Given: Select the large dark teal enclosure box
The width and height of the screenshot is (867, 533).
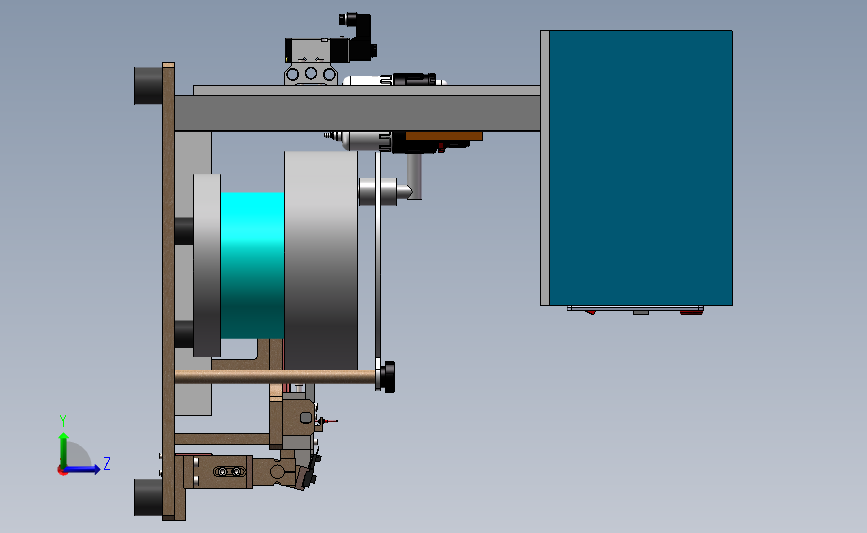Looking at the screenshot, I should (x=640, y=168).
